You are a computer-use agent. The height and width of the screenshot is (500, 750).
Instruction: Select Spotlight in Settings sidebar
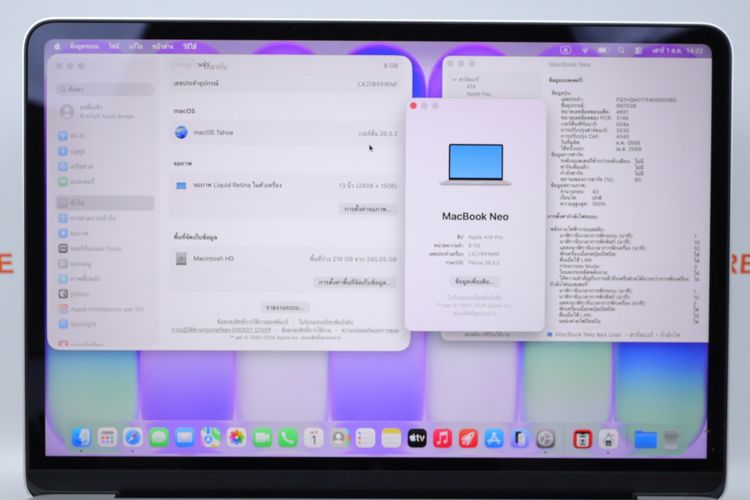coord(105,324)
